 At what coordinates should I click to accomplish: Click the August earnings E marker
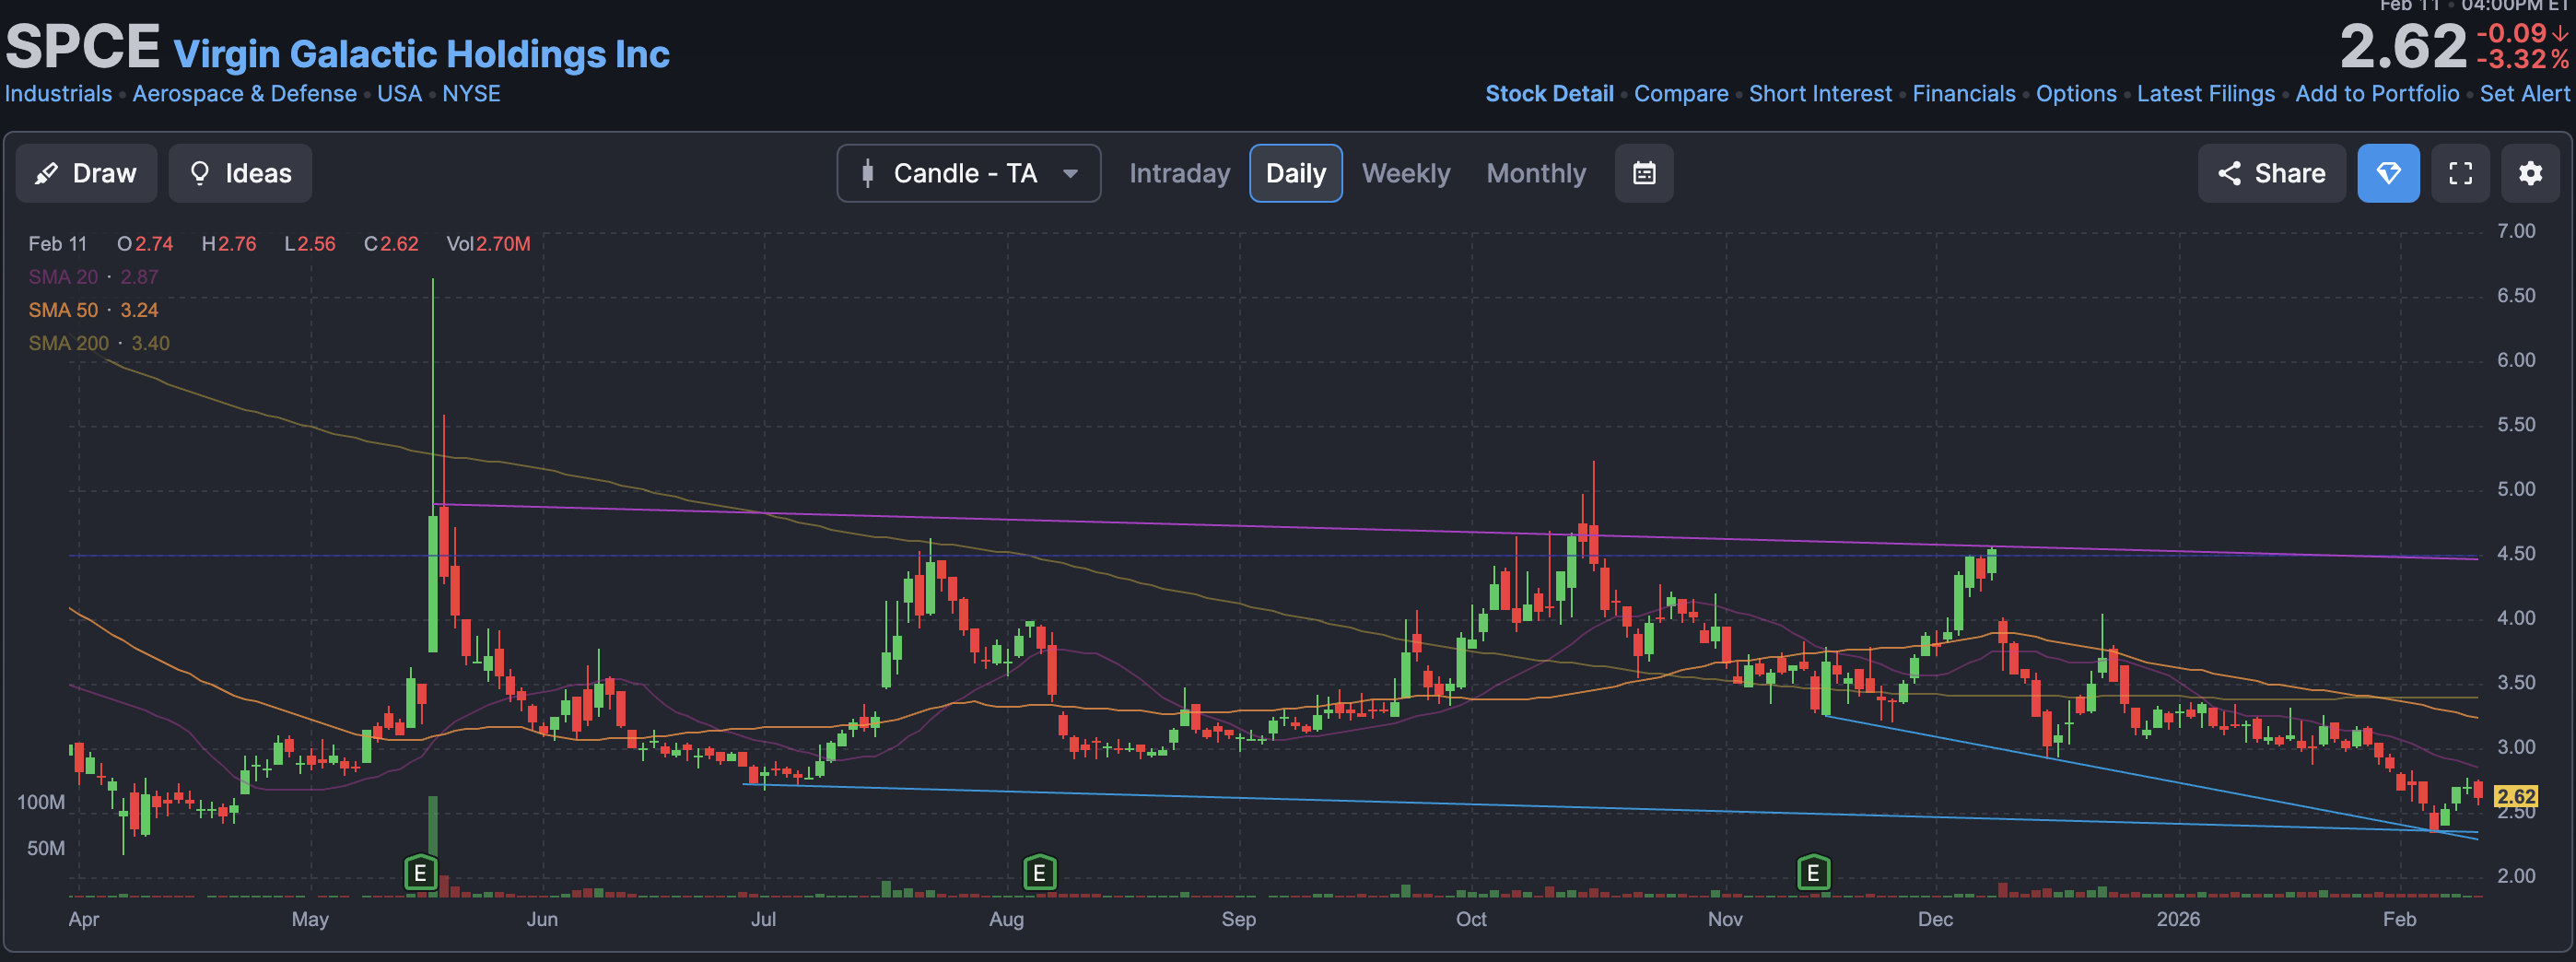coord(1039,873)
